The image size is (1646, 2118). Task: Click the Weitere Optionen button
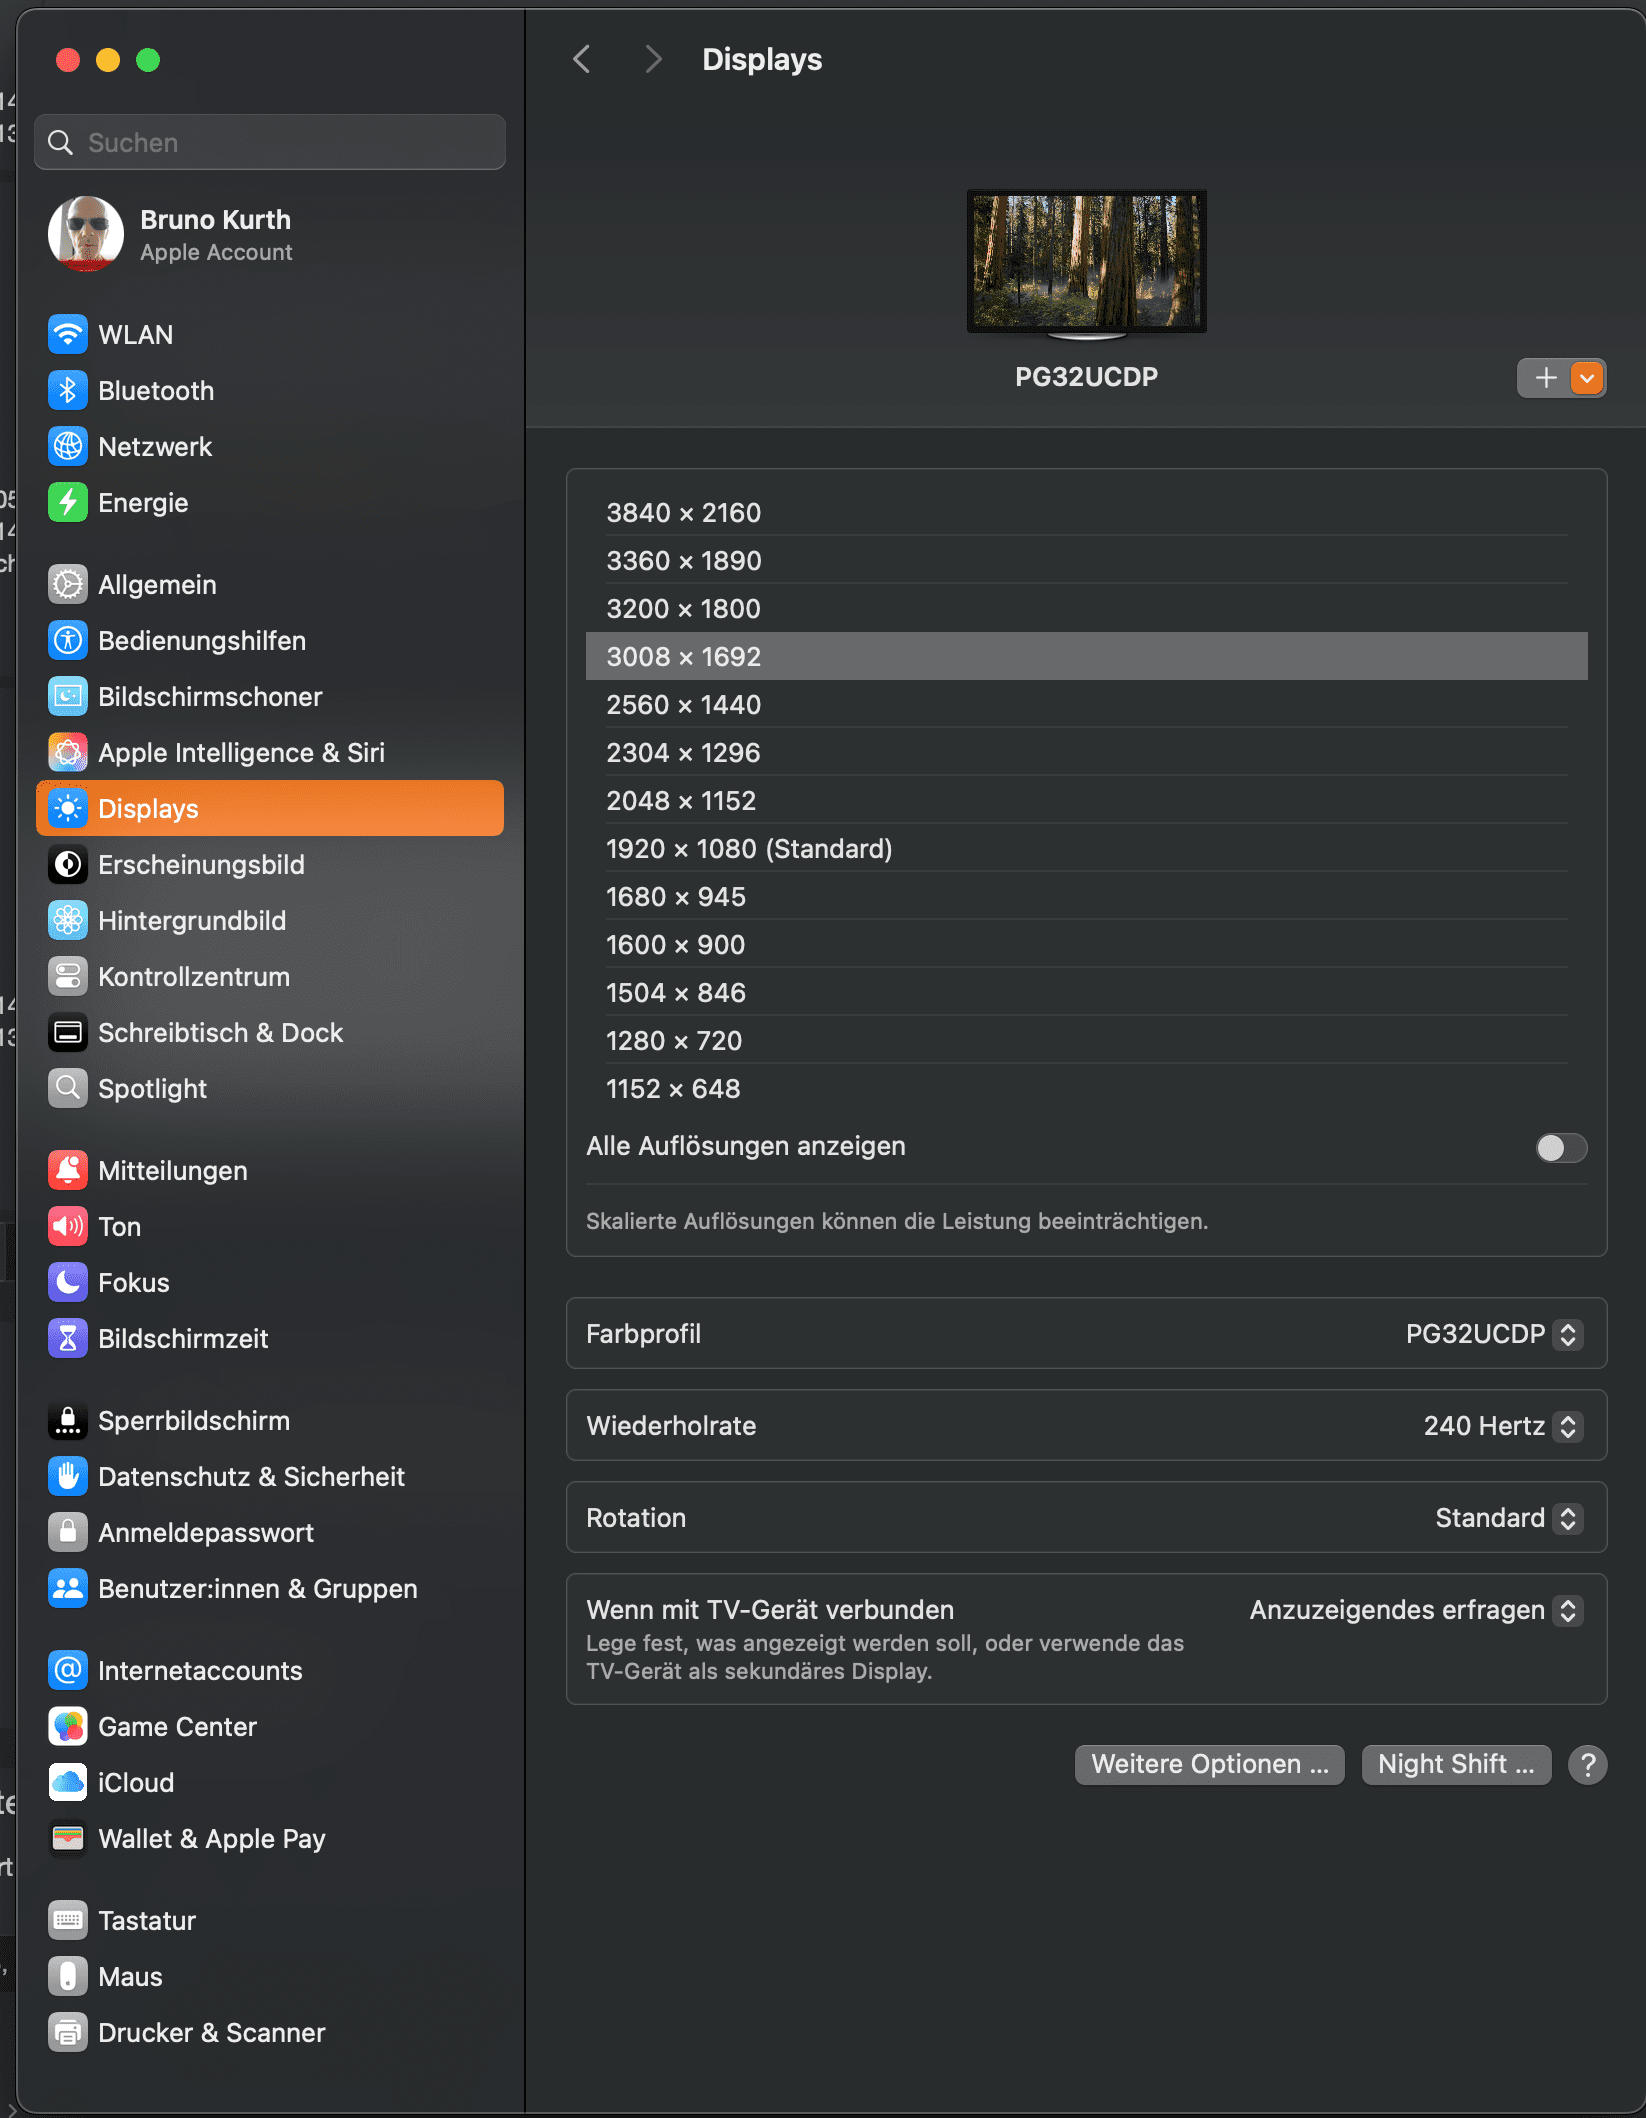pyautogui.click(x=1209, y=1764)
